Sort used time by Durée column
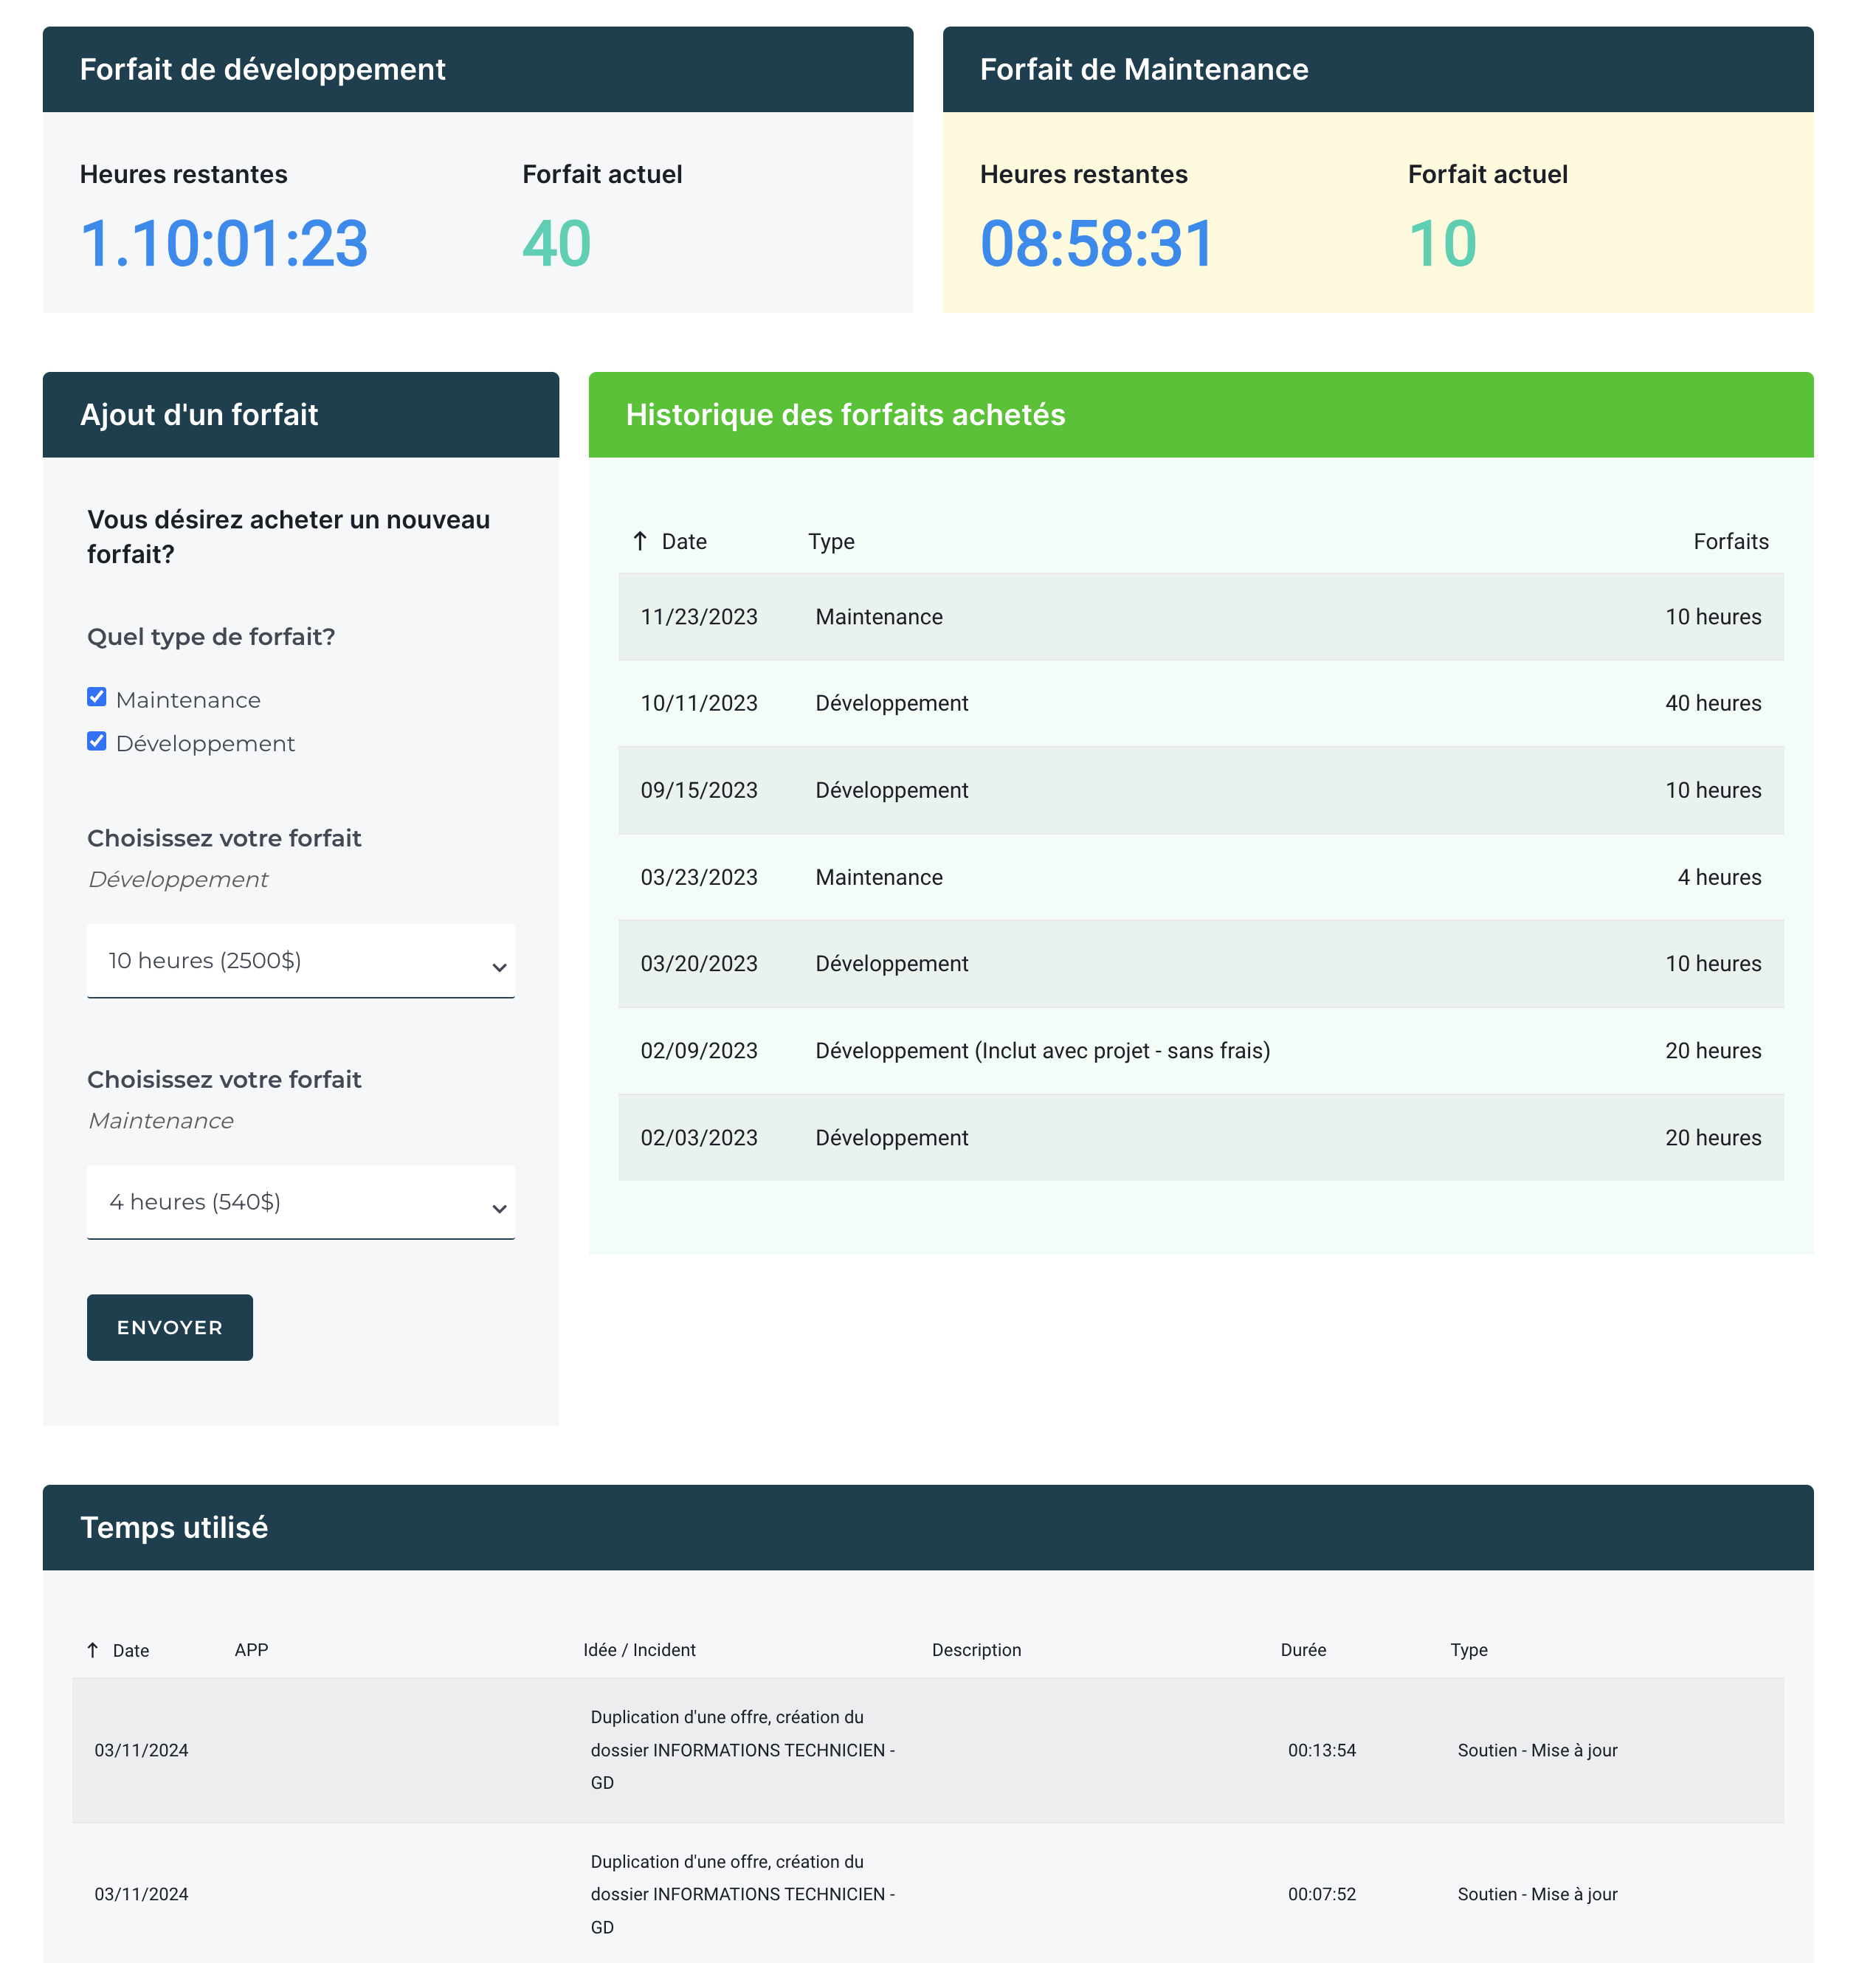 pos(1303,1650)
